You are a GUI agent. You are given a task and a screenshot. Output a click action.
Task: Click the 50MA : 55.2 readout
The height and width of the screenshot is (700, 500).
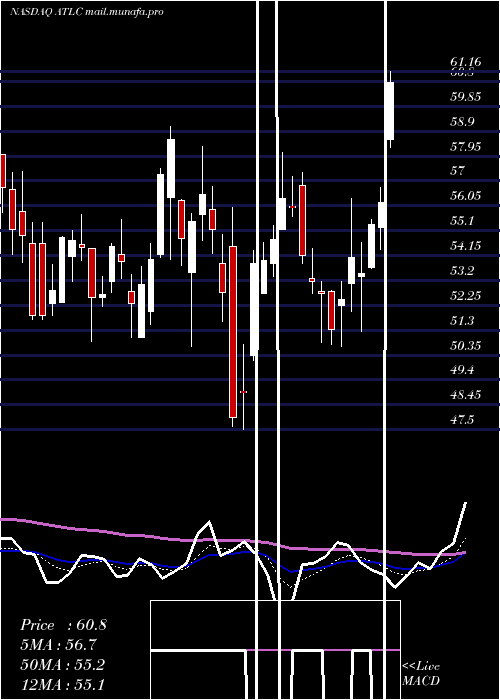(62, 665)
